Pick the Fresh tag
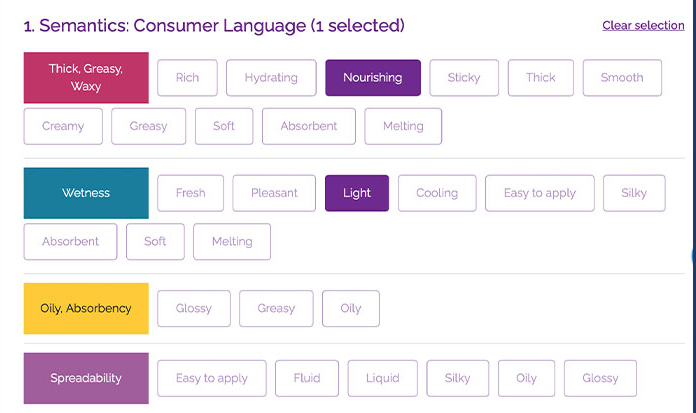The image size is (696, 413). pyautogui.click(x=190, y=193)
